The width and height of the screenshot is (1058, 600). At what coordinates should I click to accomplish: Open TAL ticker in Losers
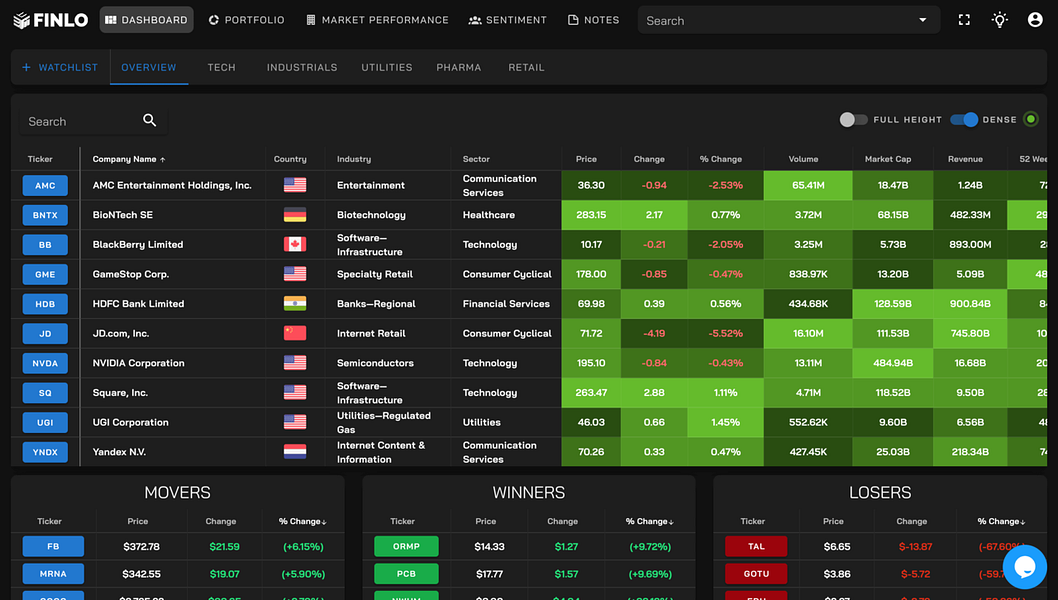click(x=756, y=547)
